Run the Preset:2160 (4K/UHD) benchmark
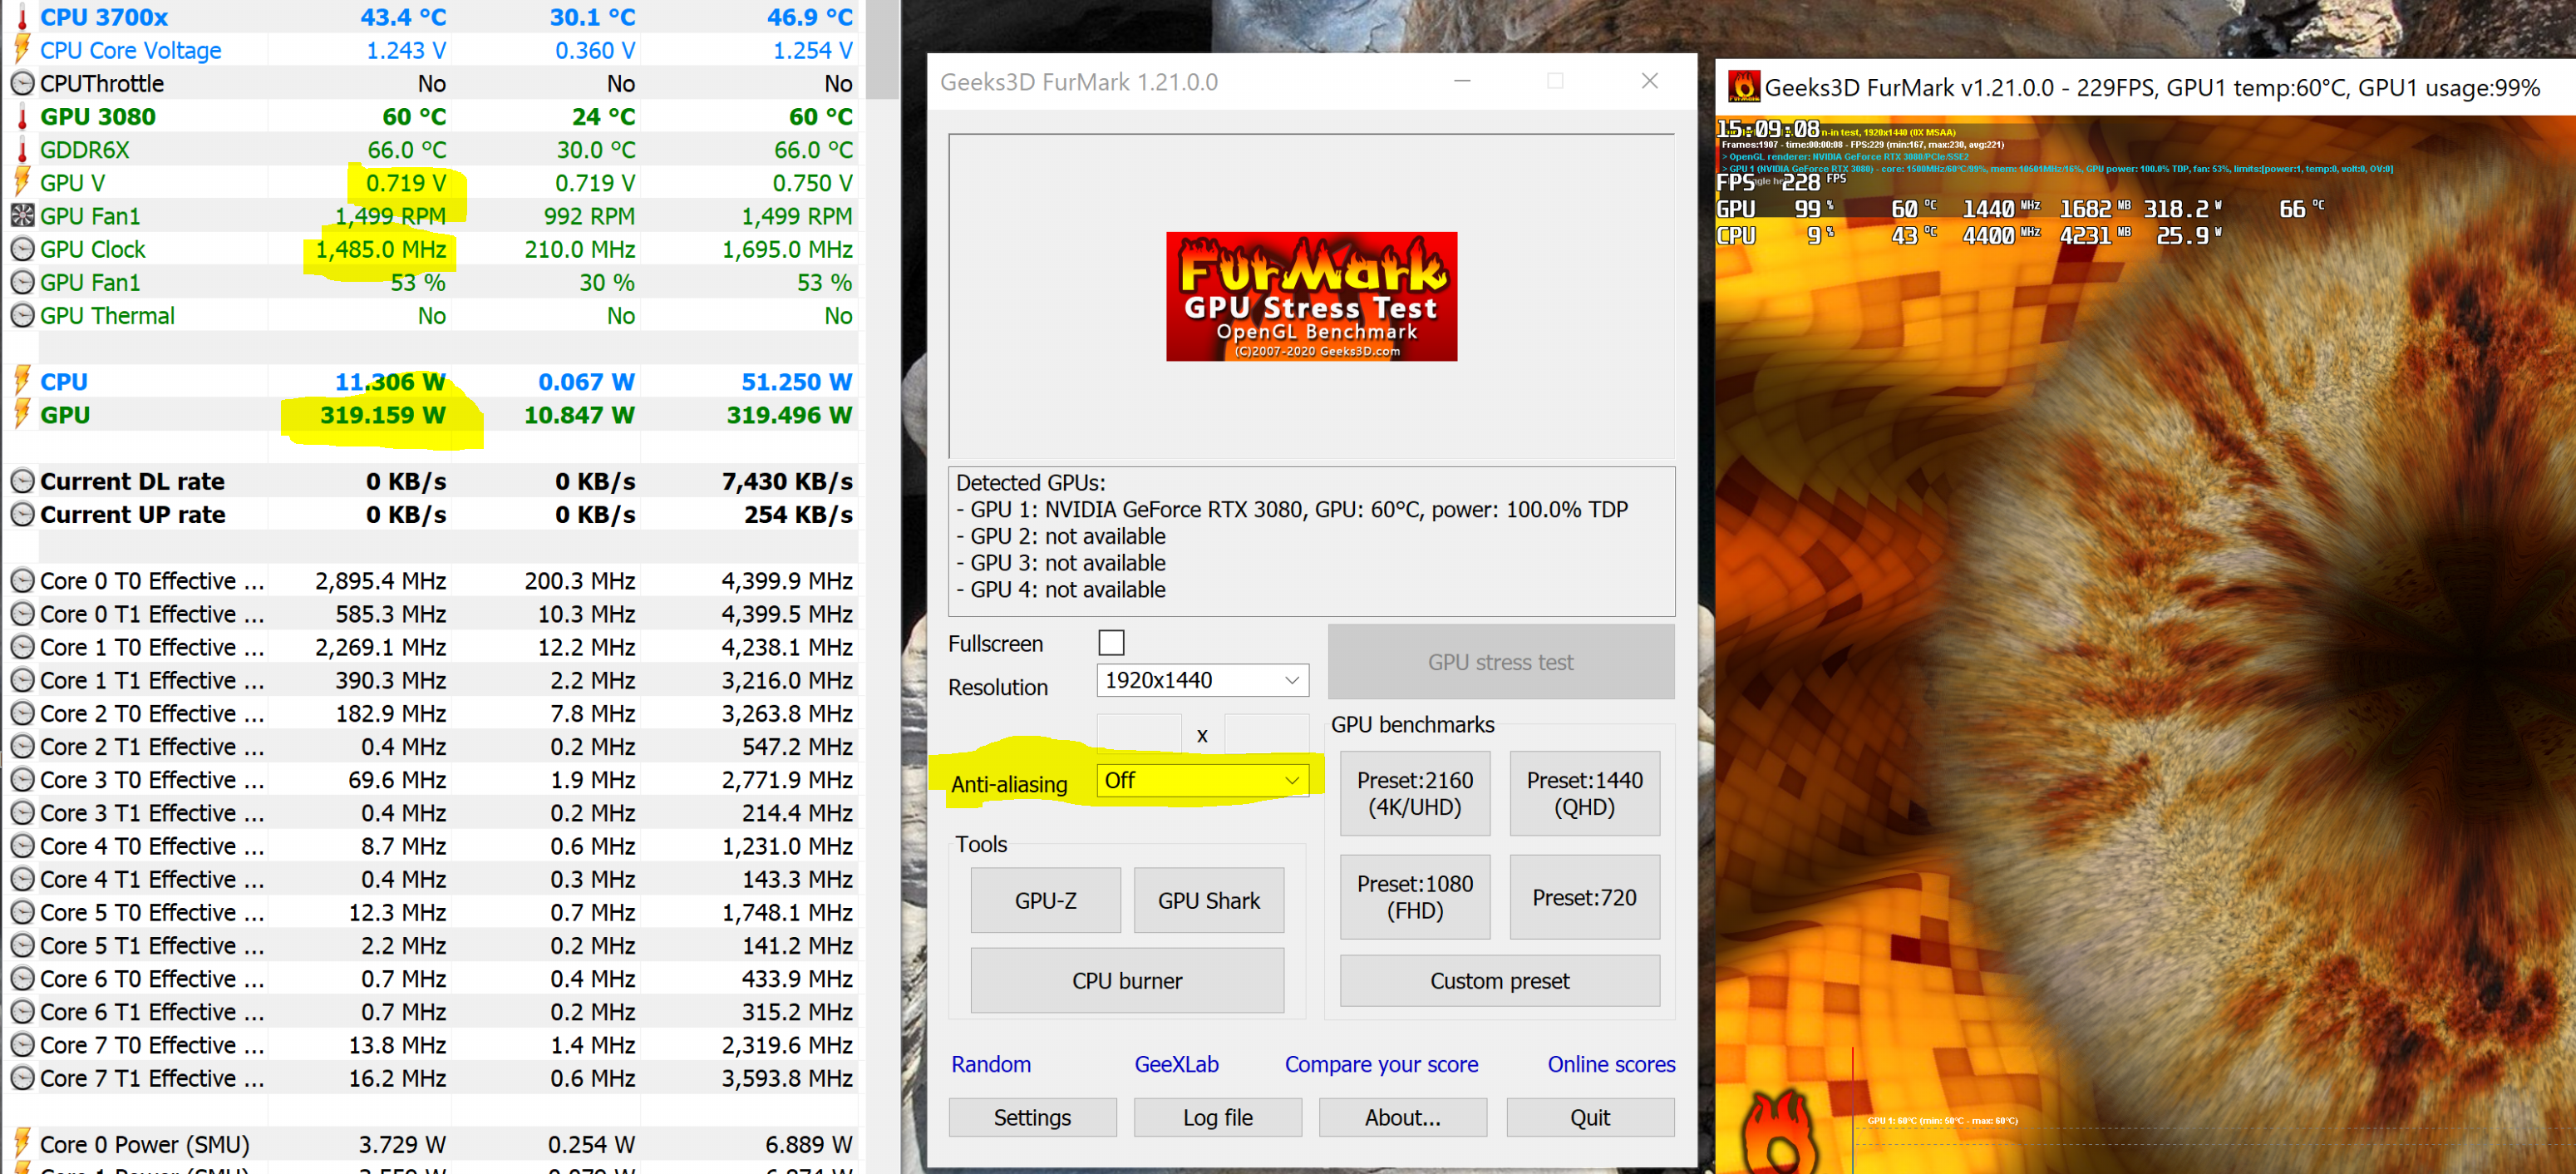This screenshot has width=2576, height=1174. tap(1414, 793)
